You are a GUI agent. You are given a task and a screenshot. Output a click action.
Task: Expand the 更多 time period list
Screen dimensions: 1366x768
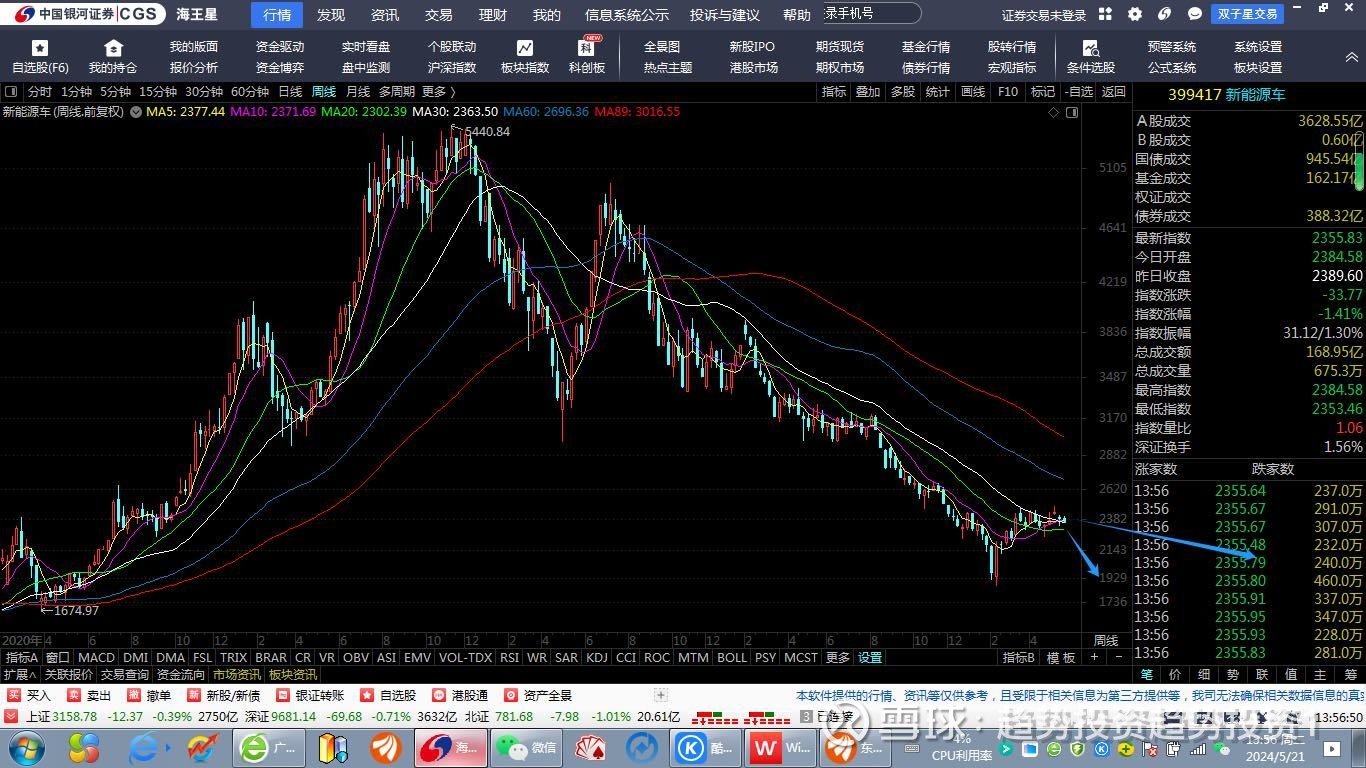click(439, 92)
